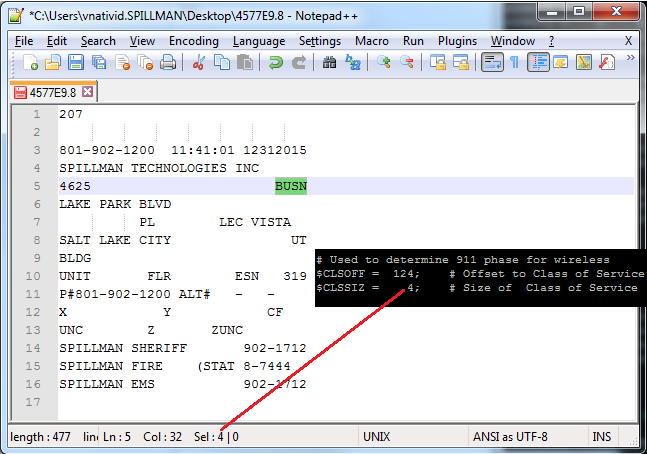Viewport: 647px width, 454px height.
Task: Open the File menu
Action: (x=24, y=41)
